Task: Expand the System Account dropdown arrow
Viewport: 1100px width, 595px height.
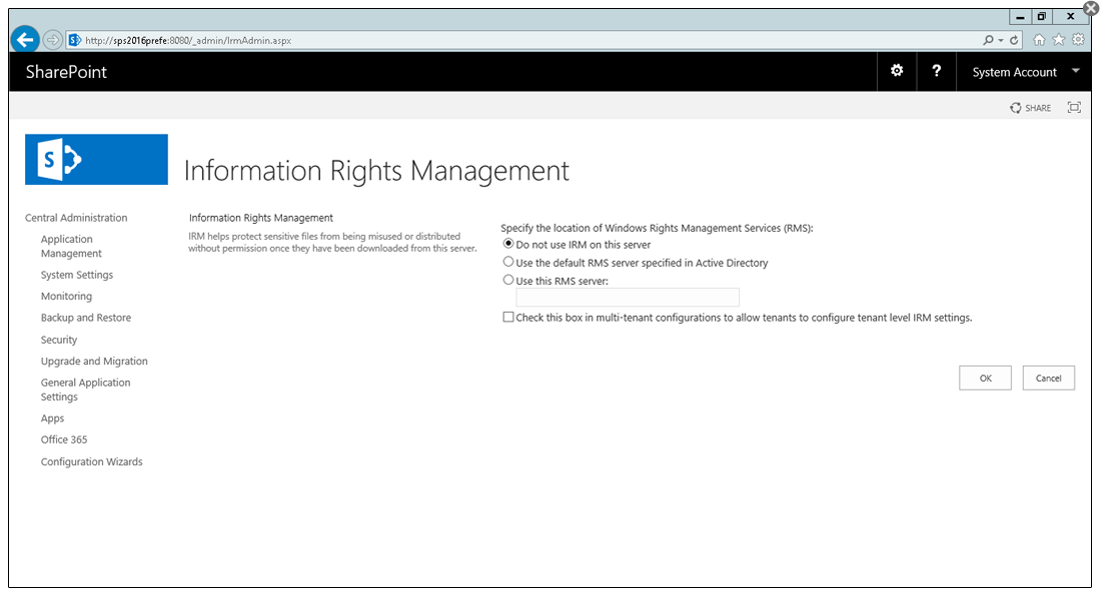Action: click(x=1075, y=71)
